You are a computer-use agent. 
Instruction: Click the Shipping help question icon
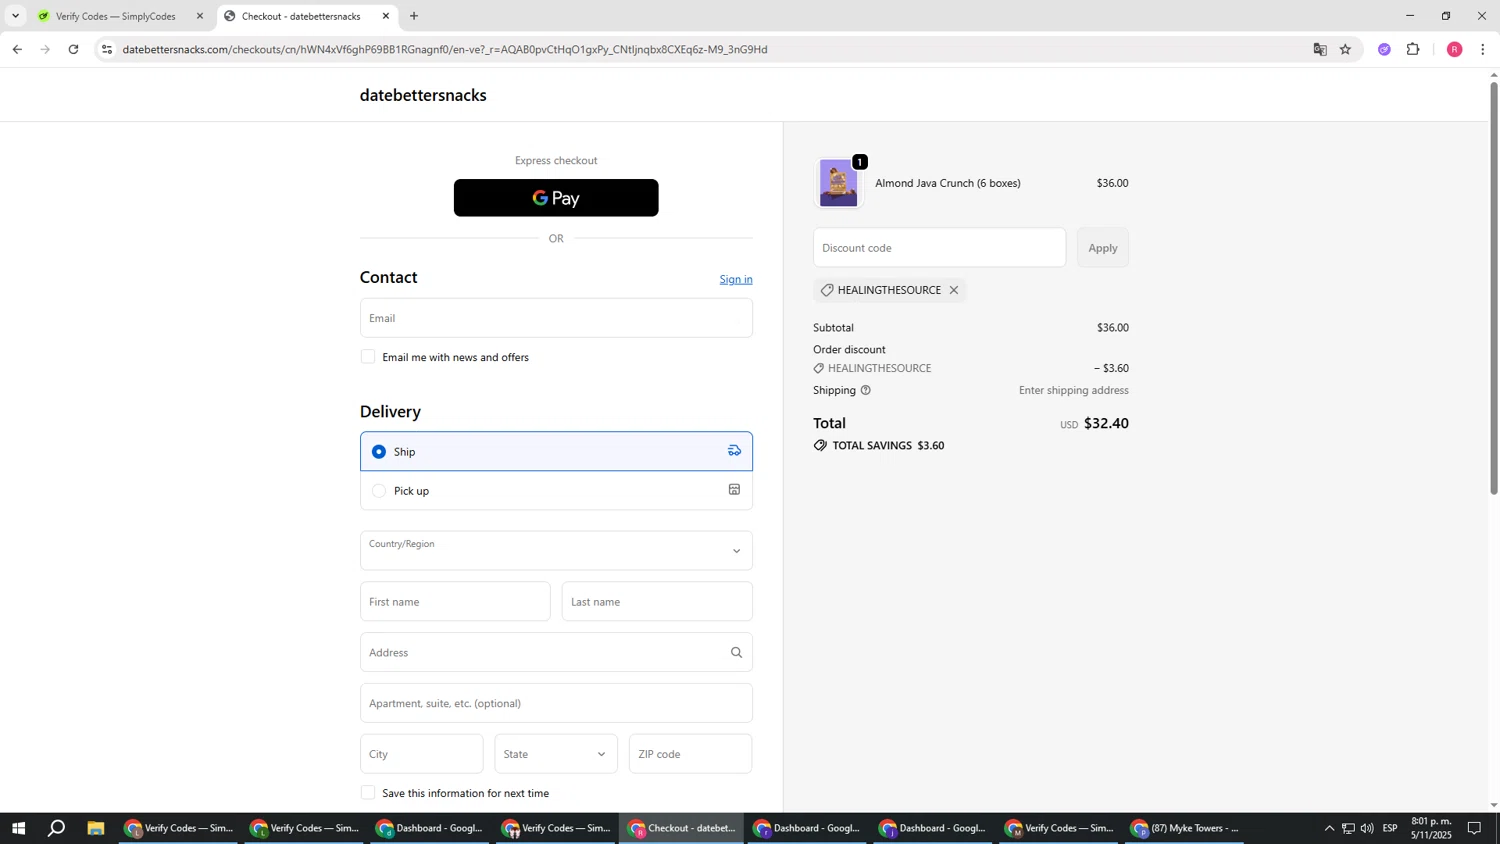click(x=866, y=391)
